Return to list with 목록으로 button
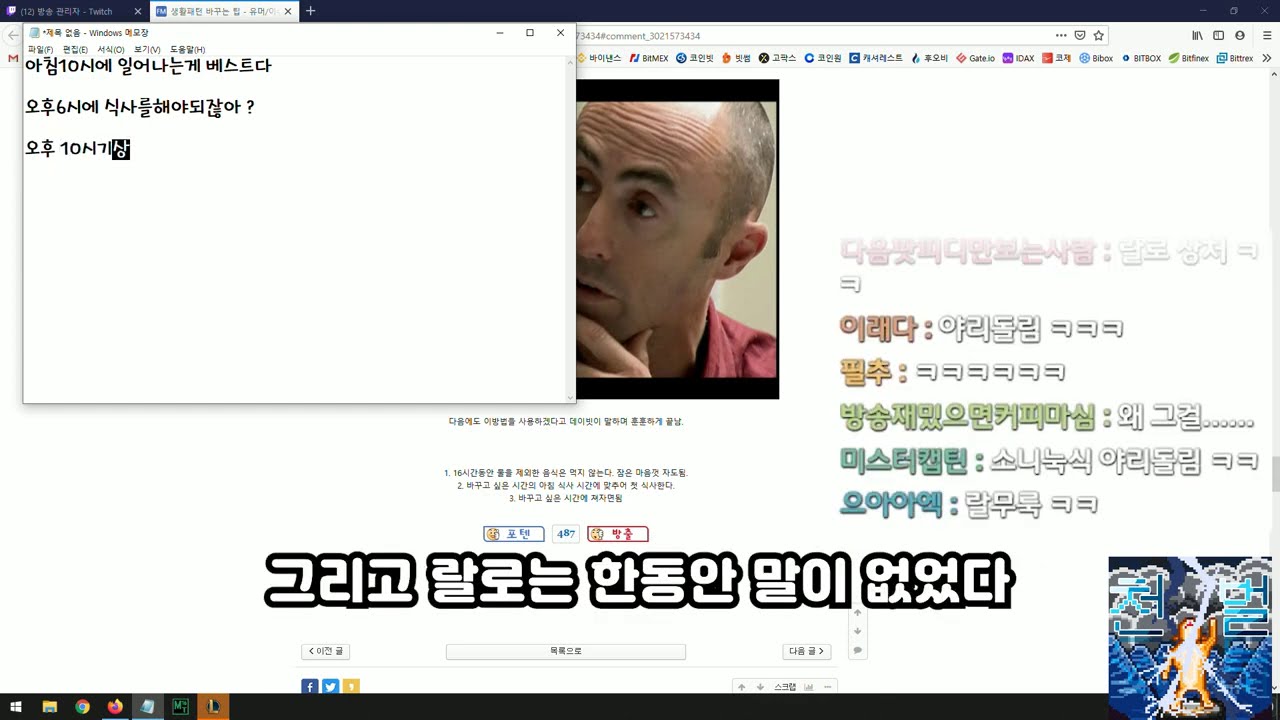 566,651
